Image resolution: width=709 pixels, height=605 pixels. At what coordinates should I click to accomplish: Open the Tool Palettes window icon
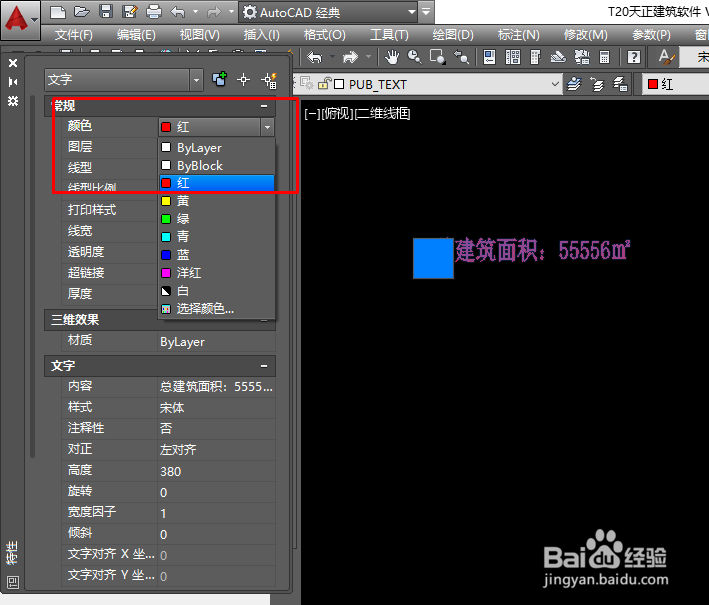[x=535, y=57]
